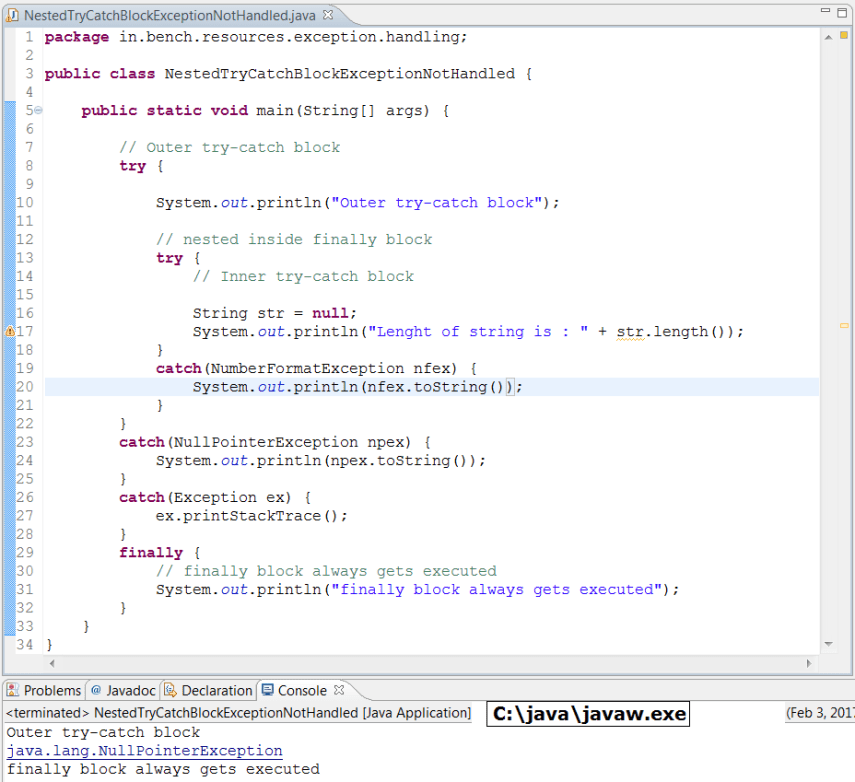The image size is (855, 782).
Task: Click the yellow overview ruler warning indicator at top
Action: click(x=844, y=35)
